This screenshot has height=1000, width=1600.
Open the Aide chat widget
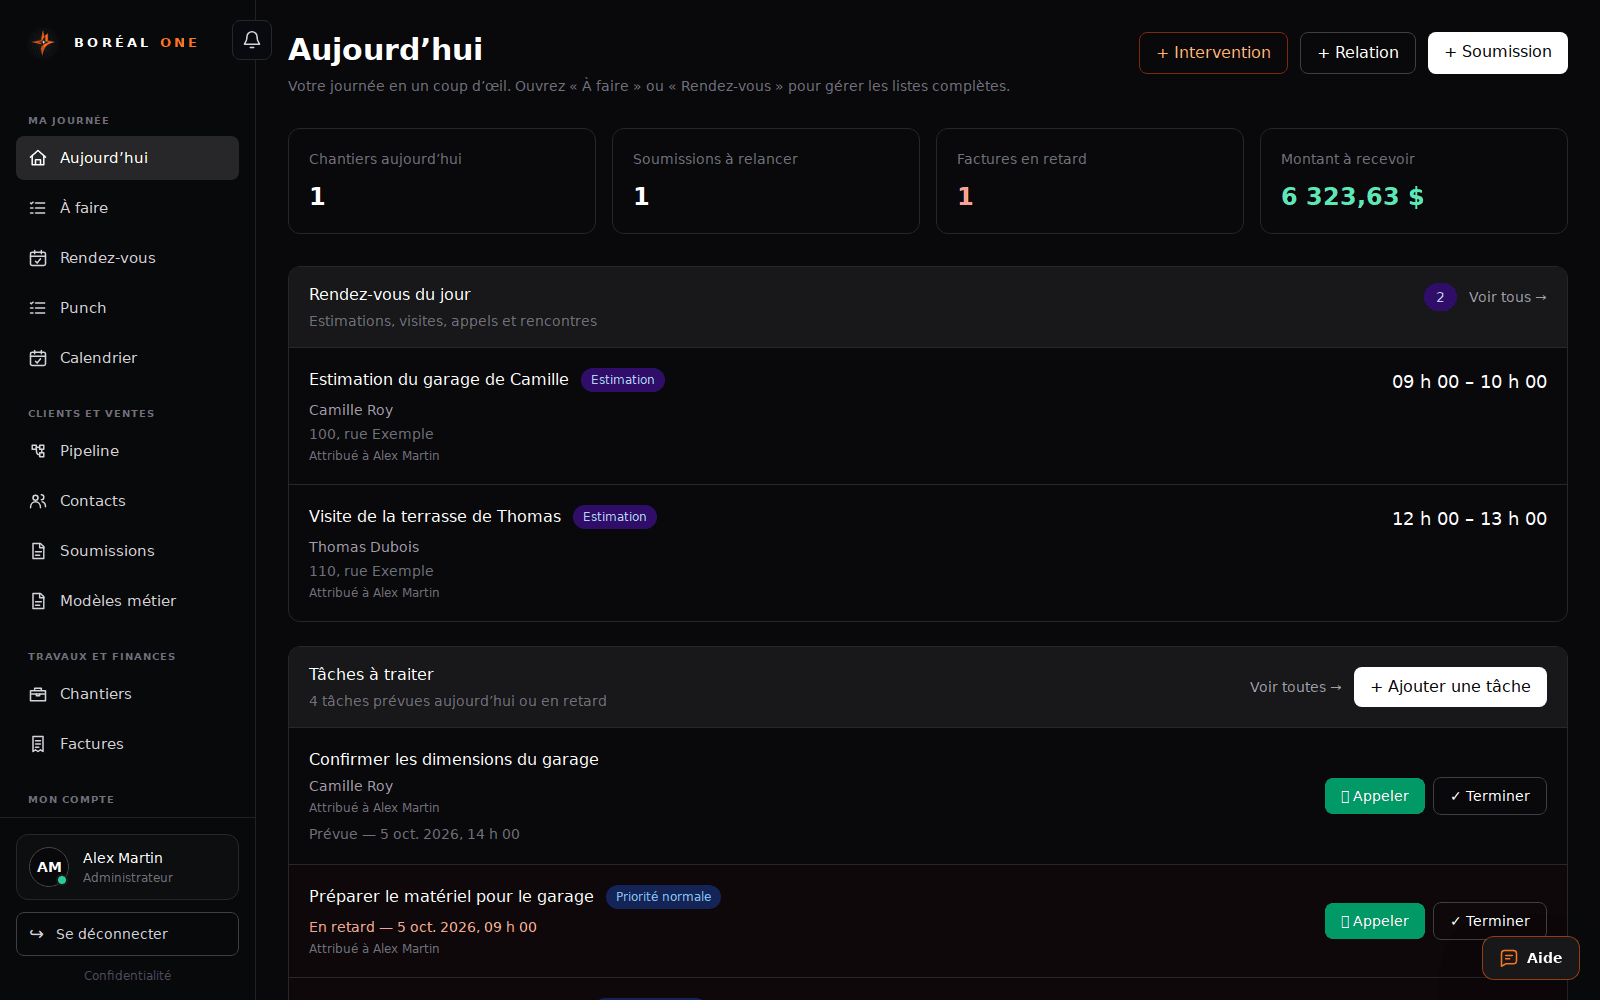click(1531, 958)
